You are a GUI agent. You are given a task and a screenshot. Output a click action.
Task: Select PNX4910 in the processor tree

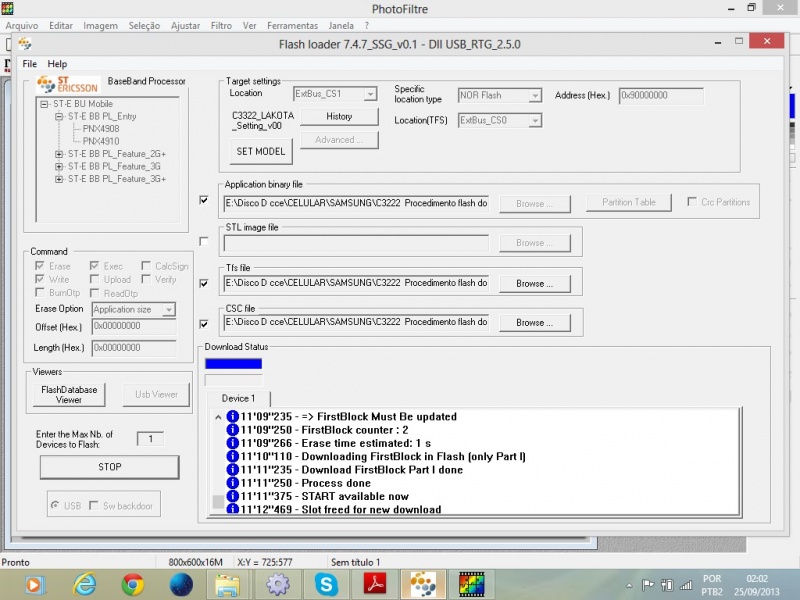(101, 141)
